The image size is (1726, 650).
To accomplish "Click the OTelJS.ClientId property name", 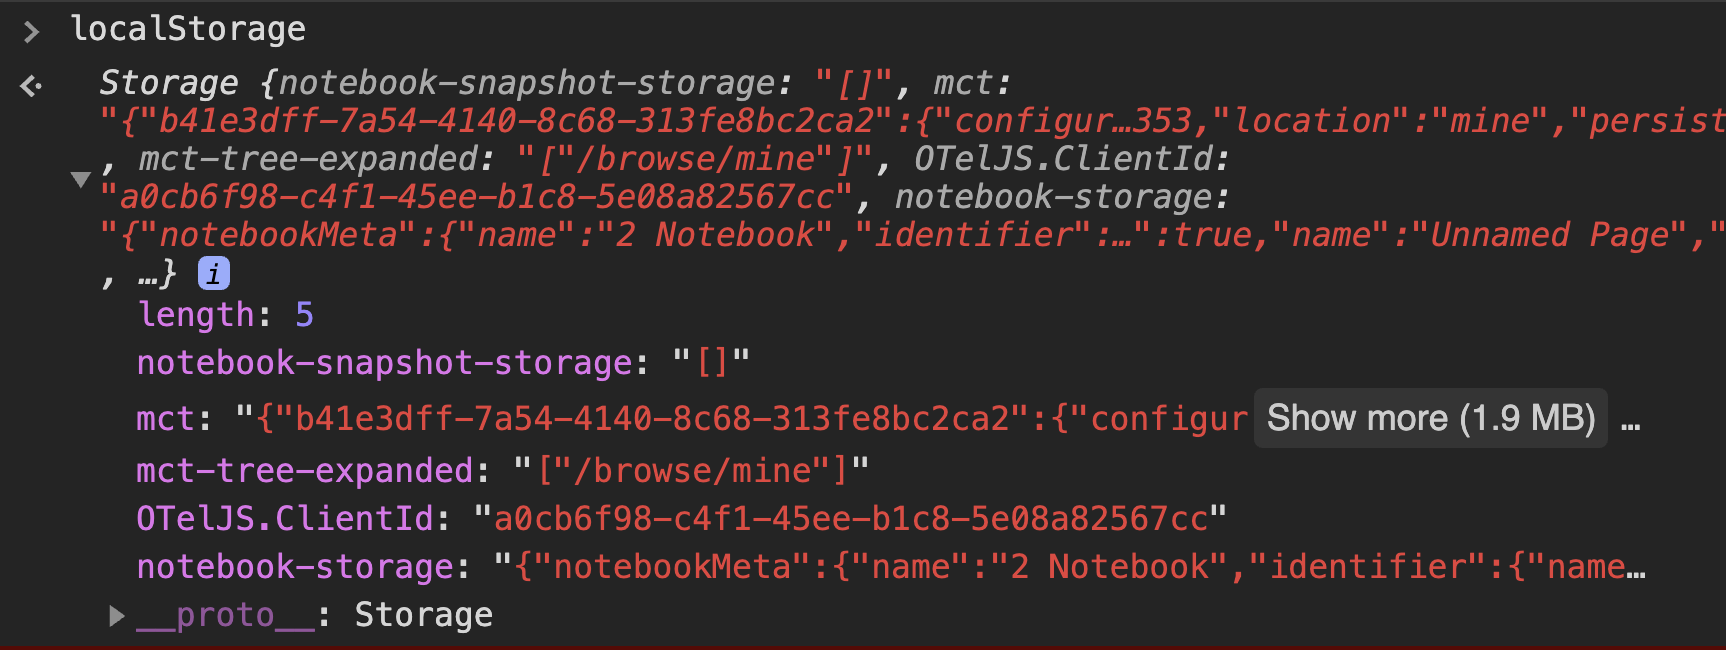I will pyautogui.click(x=288, y=517).
